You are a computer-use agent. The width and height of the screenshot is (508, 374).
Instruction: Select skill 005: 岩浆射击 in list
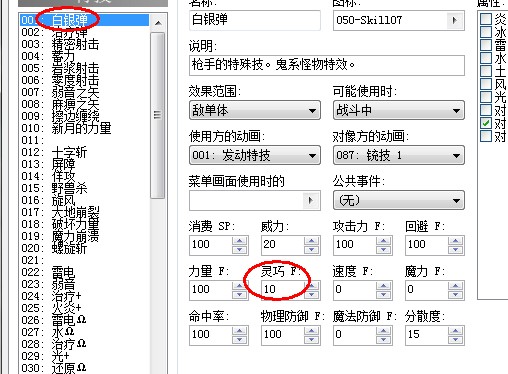coord(84,68)
